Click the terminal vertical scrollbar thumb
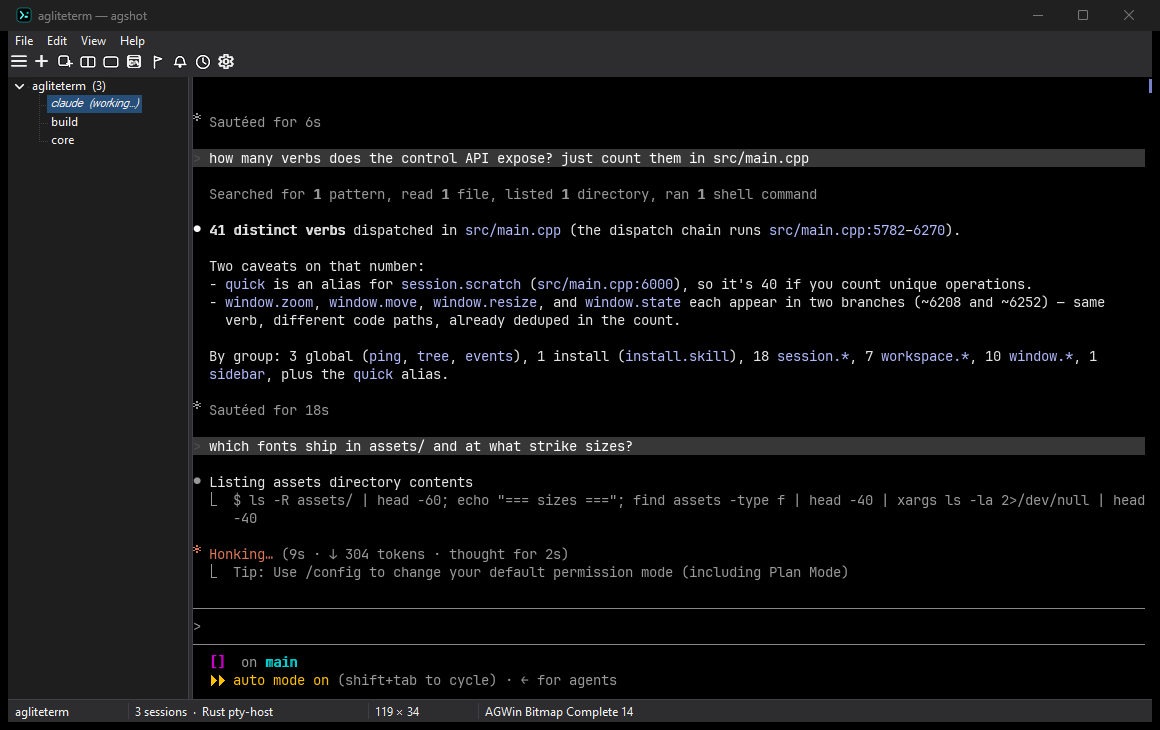This screenshot has height=730, width=1160. pos(1150,86)
